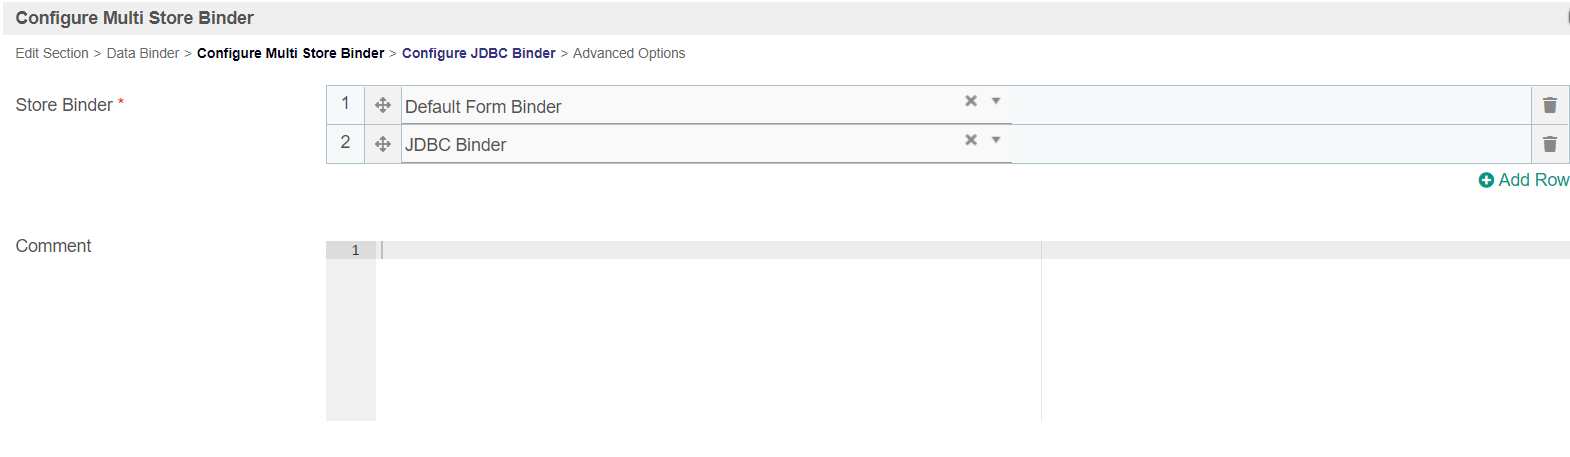Click row number 2 in Store Binder grid
This screenshot has height=457, width=1570.
pyautogui.click(x=345, y=143)
